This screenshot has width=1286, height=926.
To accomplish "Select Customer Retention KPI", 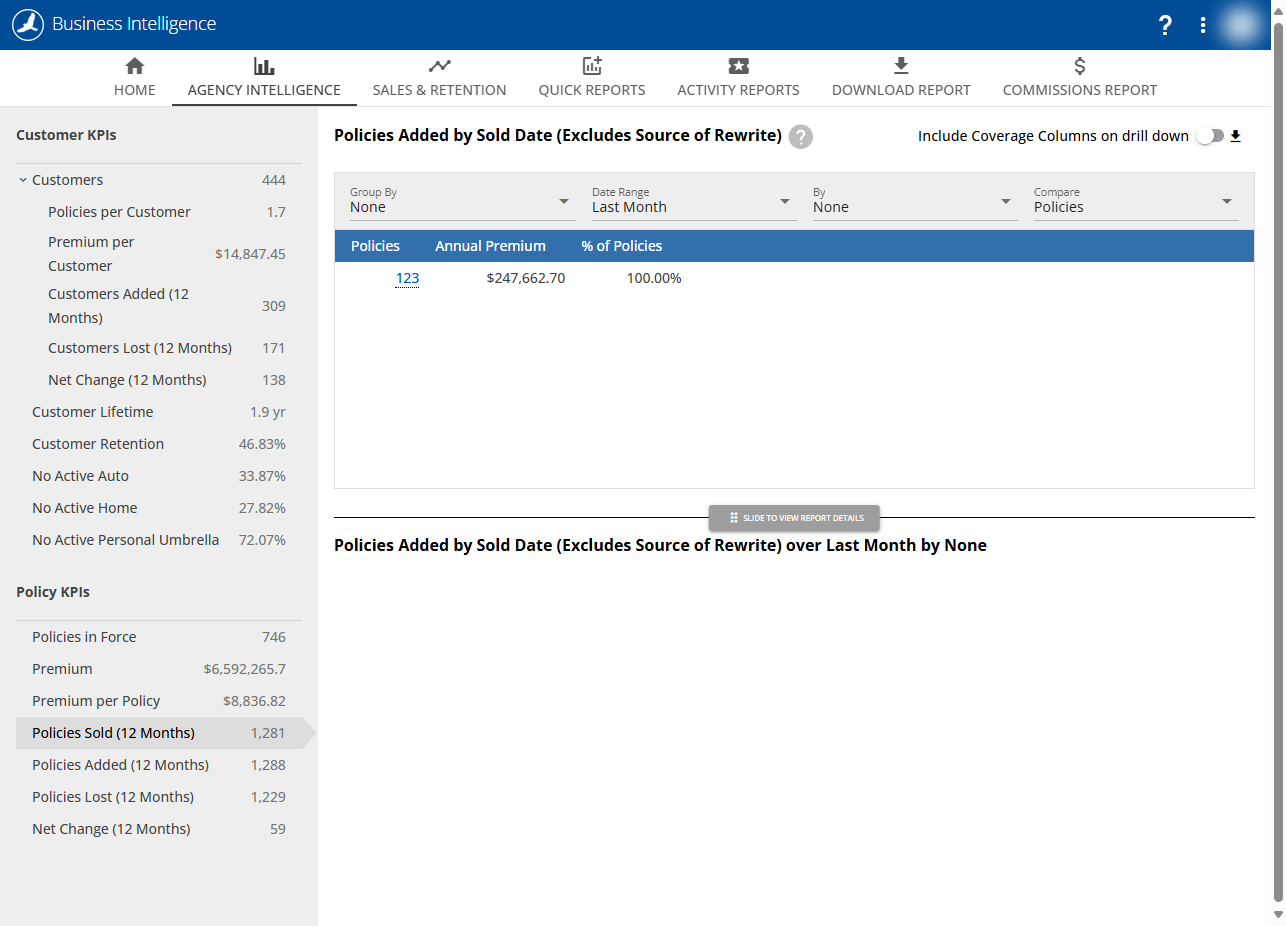I will tap(159, 444).
